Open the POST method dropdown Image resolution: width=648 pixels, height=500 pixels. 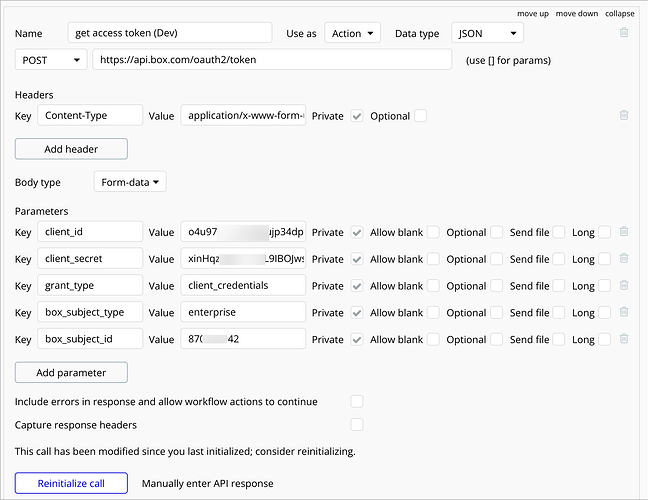click(51, 60)
